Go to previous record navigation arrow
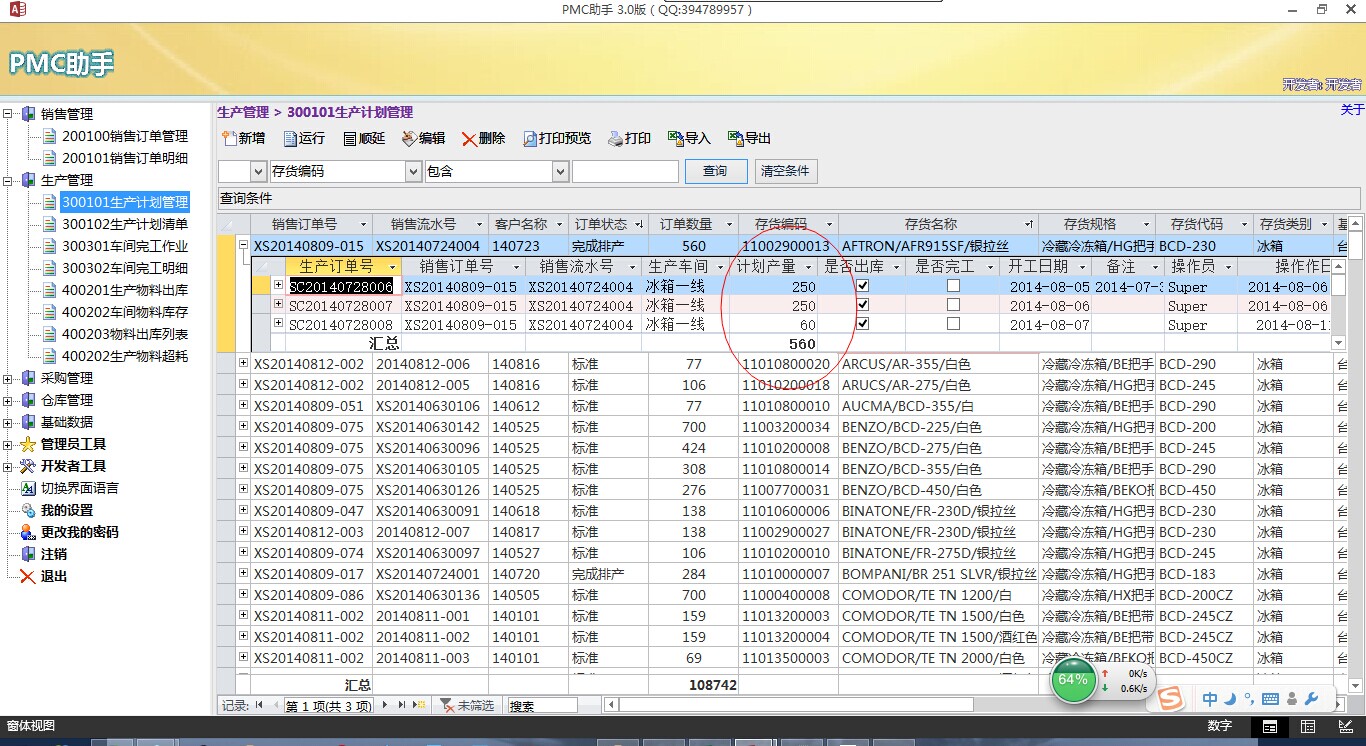1366x746 pixels. (274, 705)
